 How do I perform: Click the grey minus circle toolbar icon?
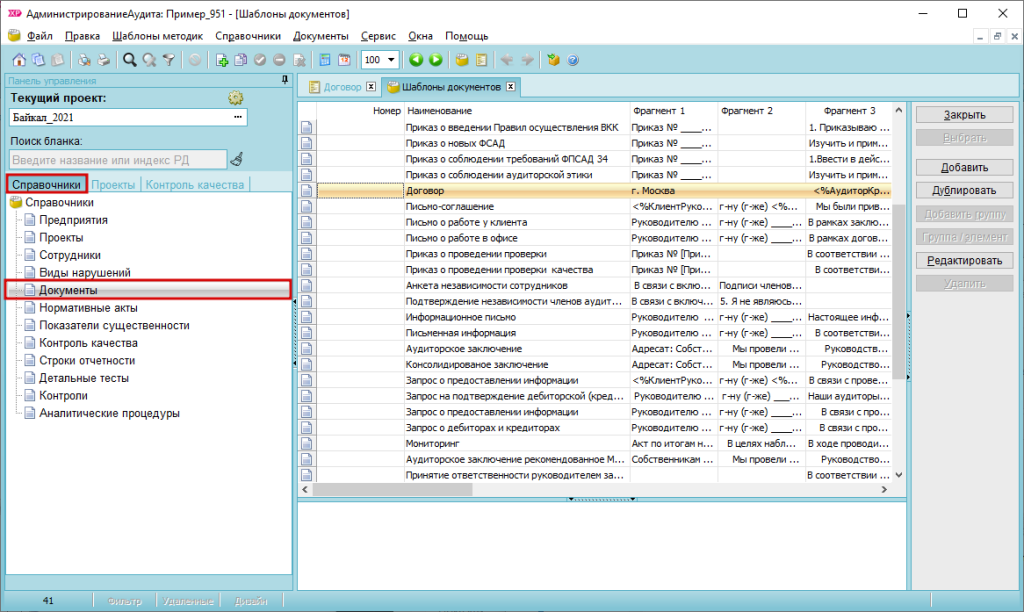coord(280,60)
